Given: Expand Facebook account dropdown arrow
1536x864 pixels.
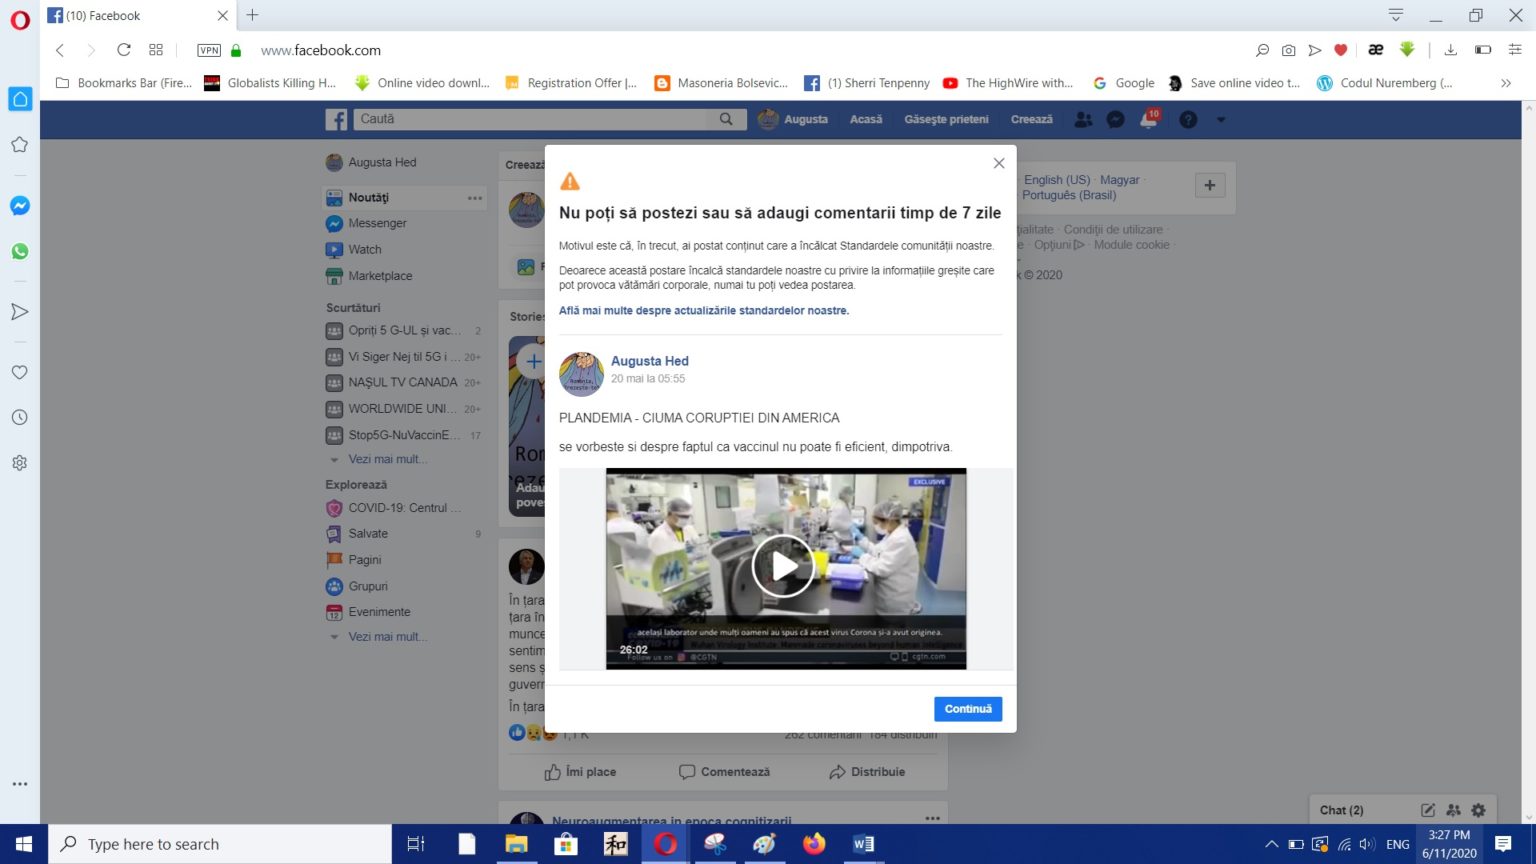Looking at the screenshot, I should (x=1221, y=120).
